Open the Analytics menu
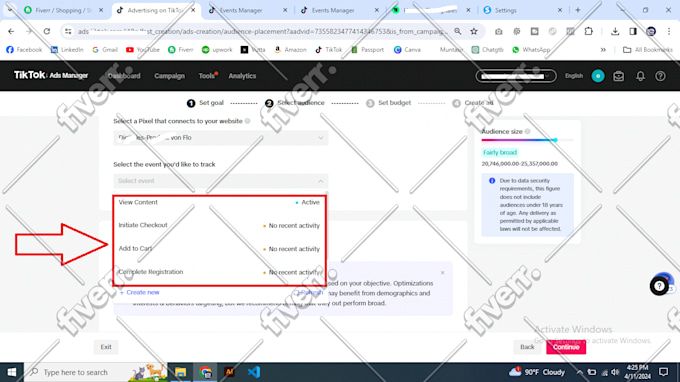Screen dimensions: 680x382 pos(242,76)
